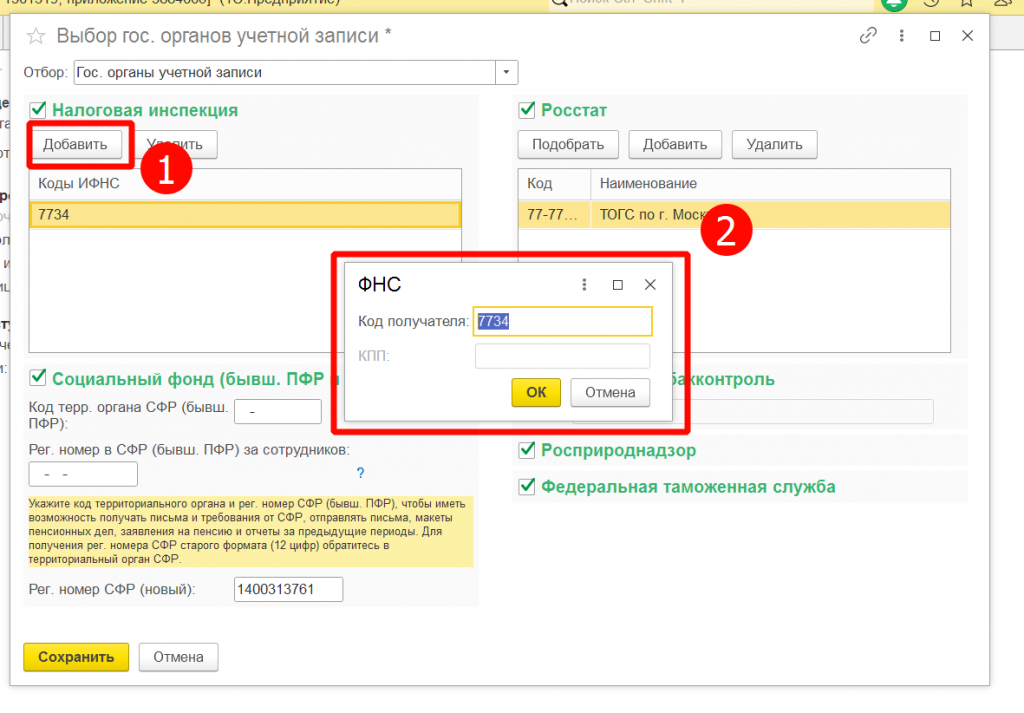Open the blue question mark help hint
This screenshot has height=713, width=1024.
coord(360,473)
